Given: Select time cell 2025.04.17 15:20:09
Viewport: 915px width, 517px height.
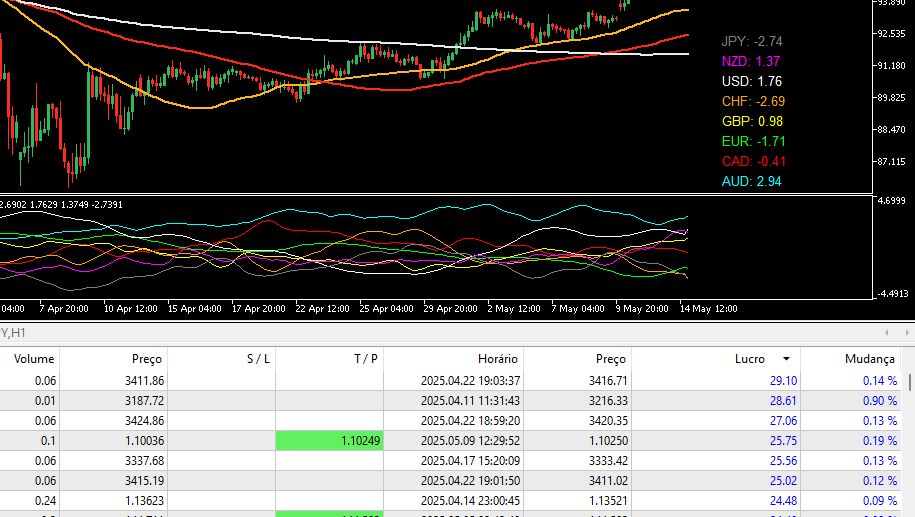Looking at the screenshot, I should 470,460.
